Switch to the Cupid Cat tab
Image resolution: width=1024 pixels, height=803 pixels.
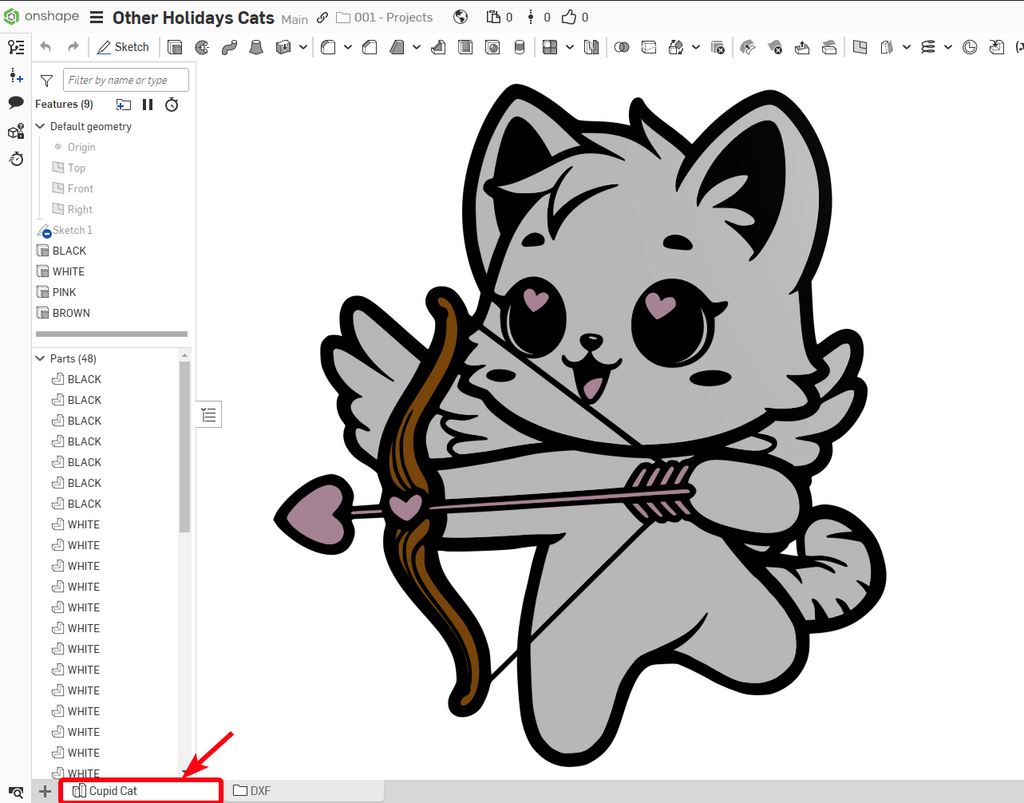point(141,791)
